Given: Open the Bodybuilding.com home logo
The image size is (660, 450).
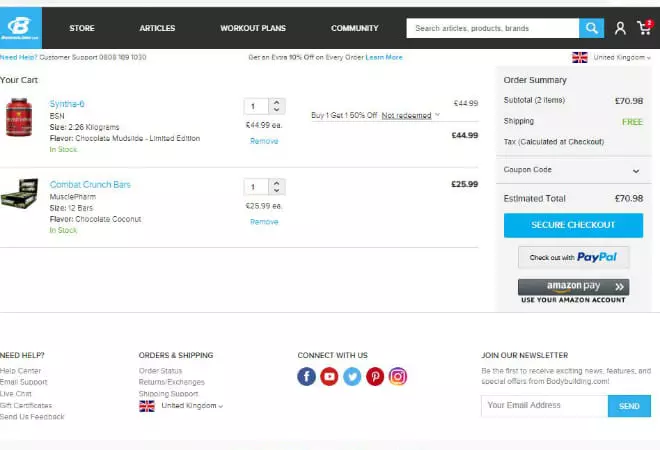Looking at the screenshot, I should click(x=21, y=28).
